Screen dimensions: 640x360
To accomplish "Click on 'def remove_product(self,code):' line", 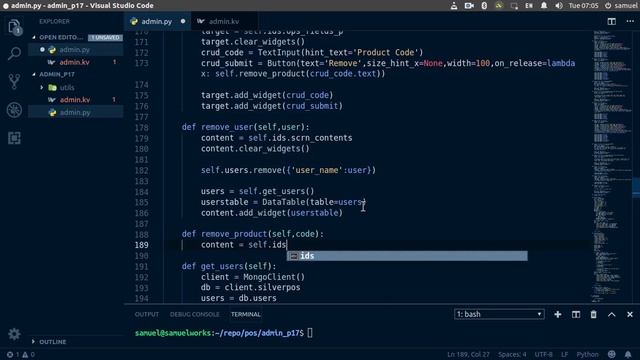I will pos(253,234).
